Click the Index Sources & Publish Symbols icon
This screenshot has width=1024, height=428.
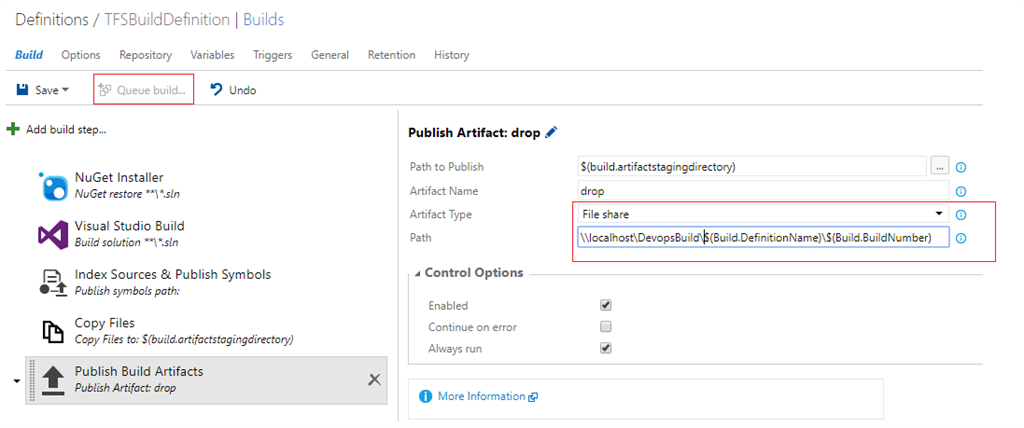[52, 282]
